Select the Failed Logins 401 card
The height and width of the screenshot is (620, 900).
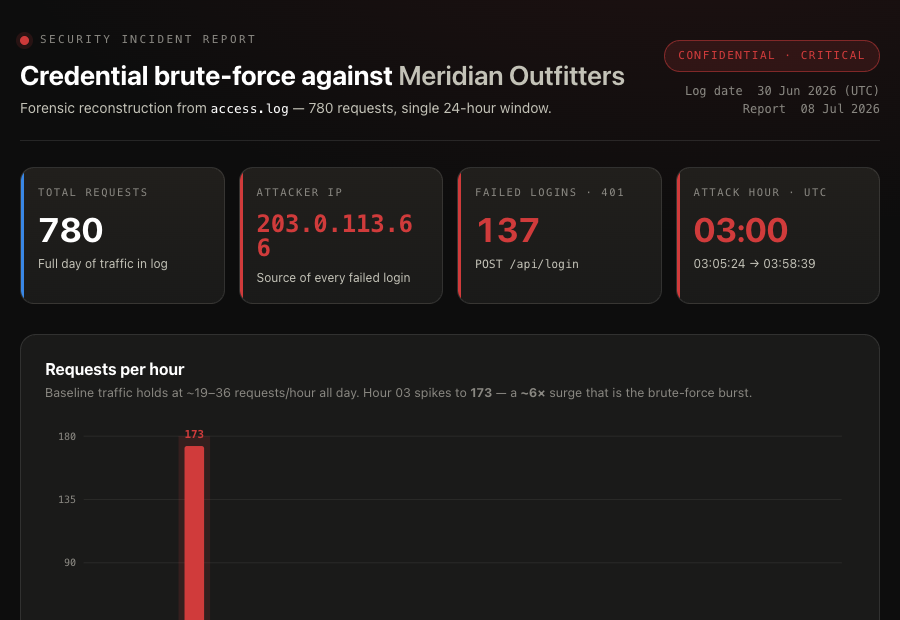click(x=560, y=235)
